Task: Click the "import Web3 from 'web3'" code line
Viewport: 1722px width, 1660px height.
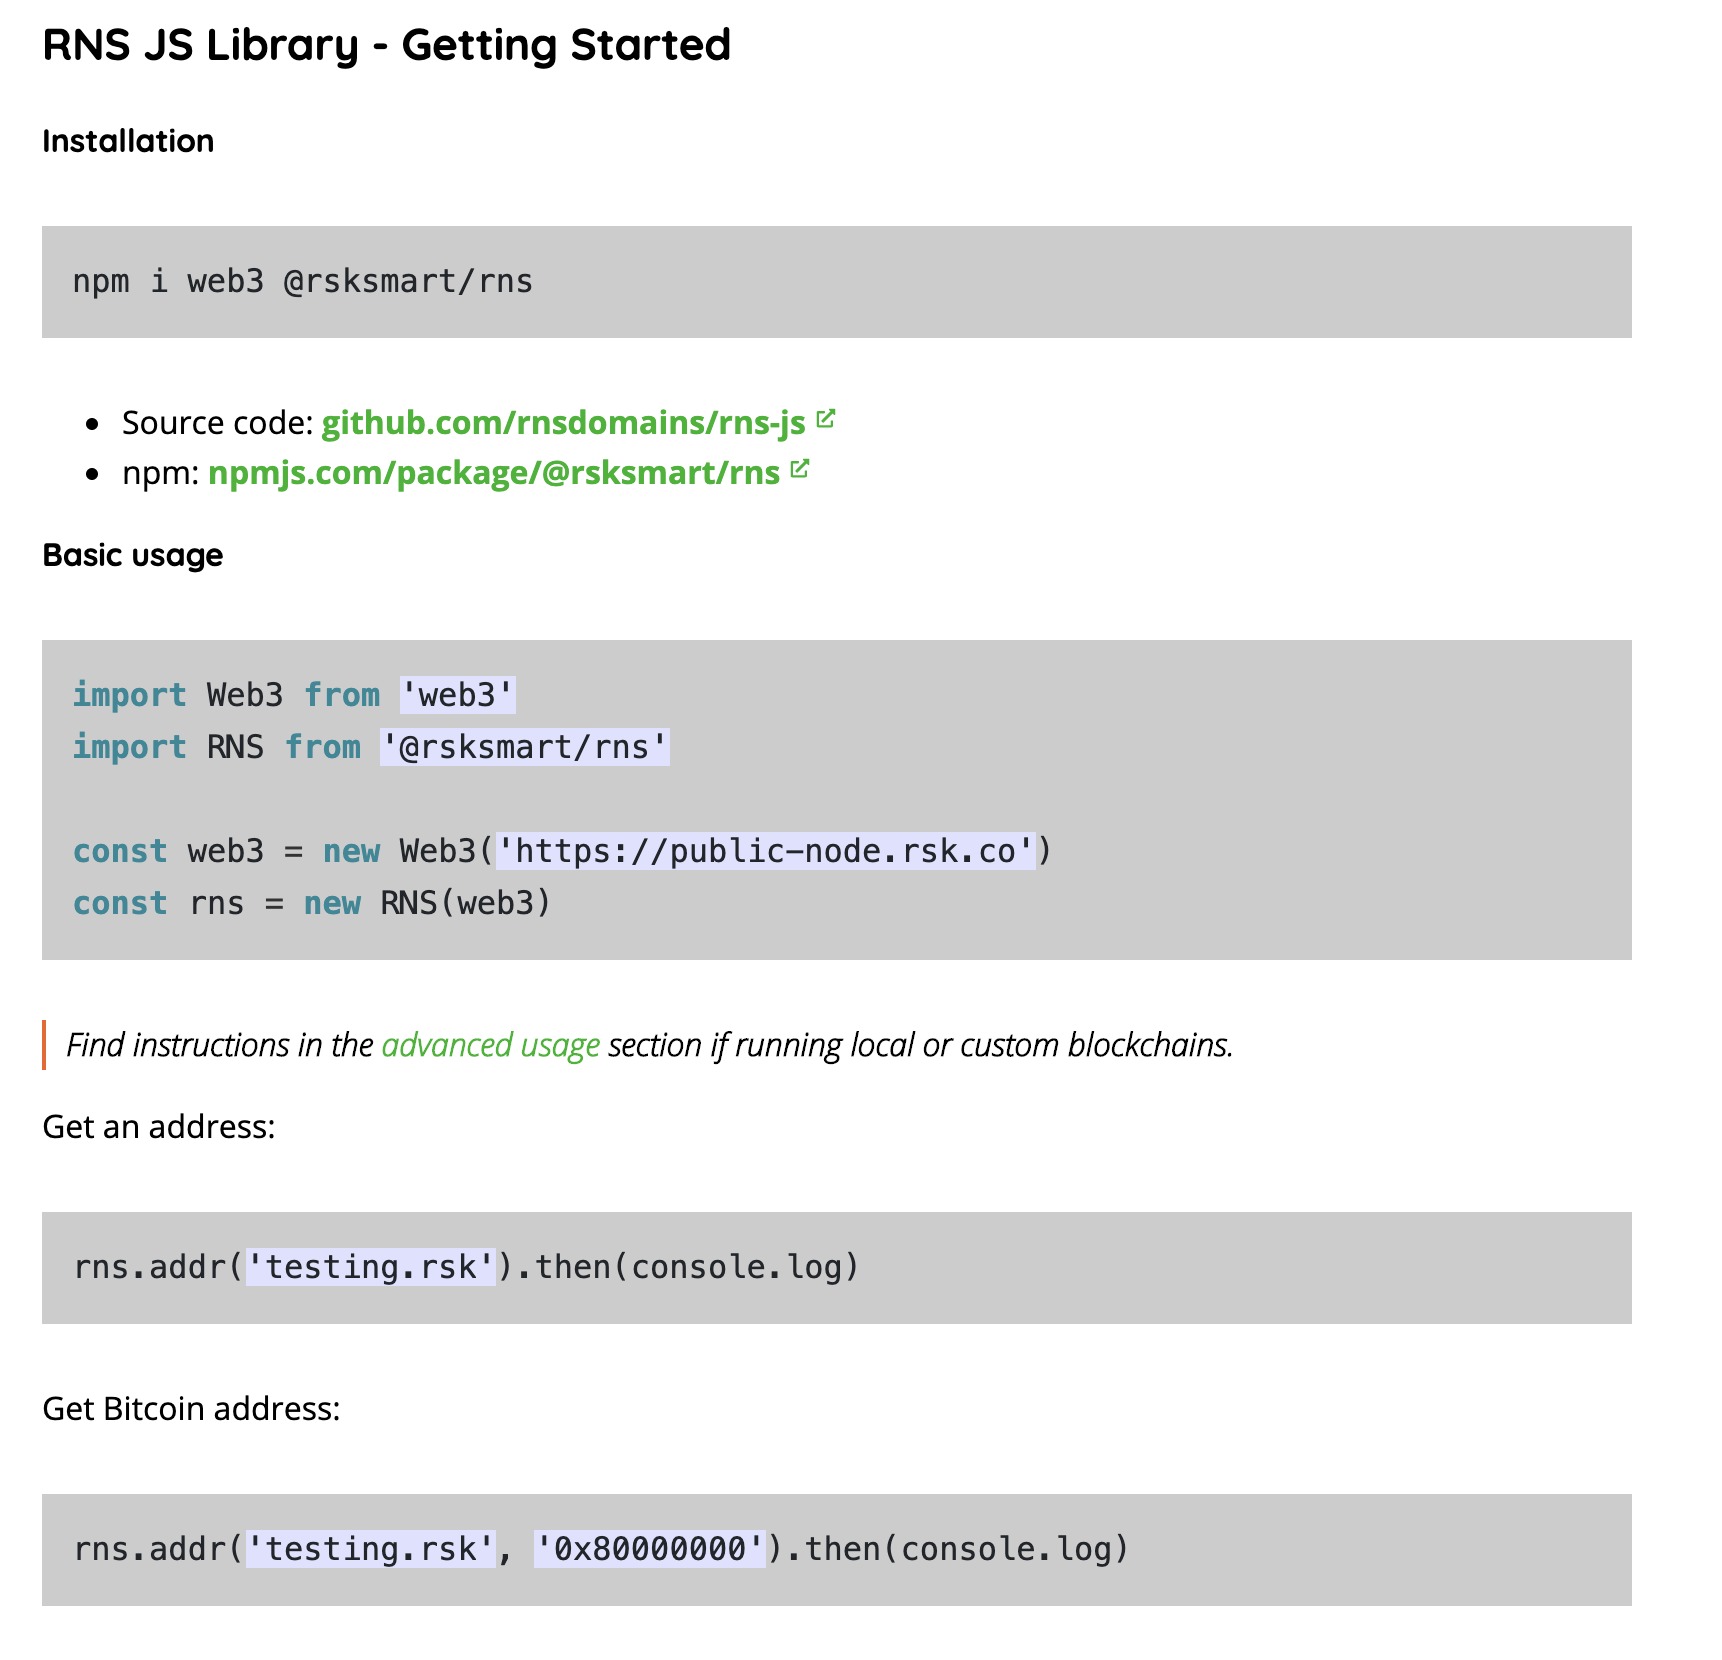Action: [294, 695]
